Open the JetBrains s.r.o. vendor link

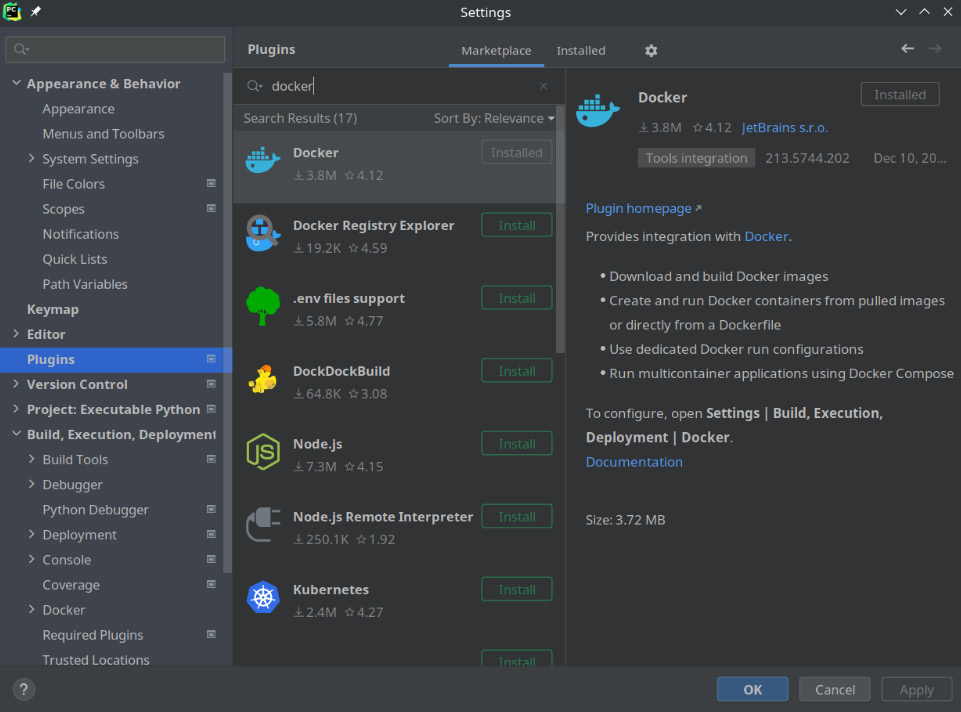coord(784,127)
